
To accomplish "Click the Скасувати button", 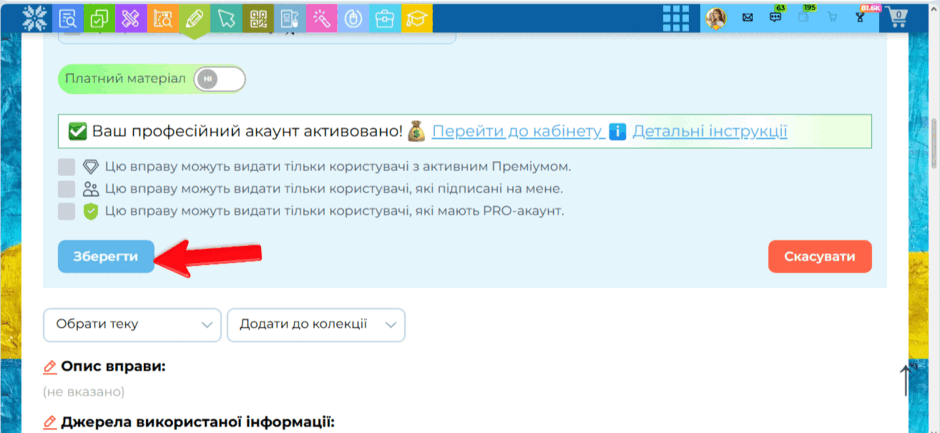I will (820, 257).
